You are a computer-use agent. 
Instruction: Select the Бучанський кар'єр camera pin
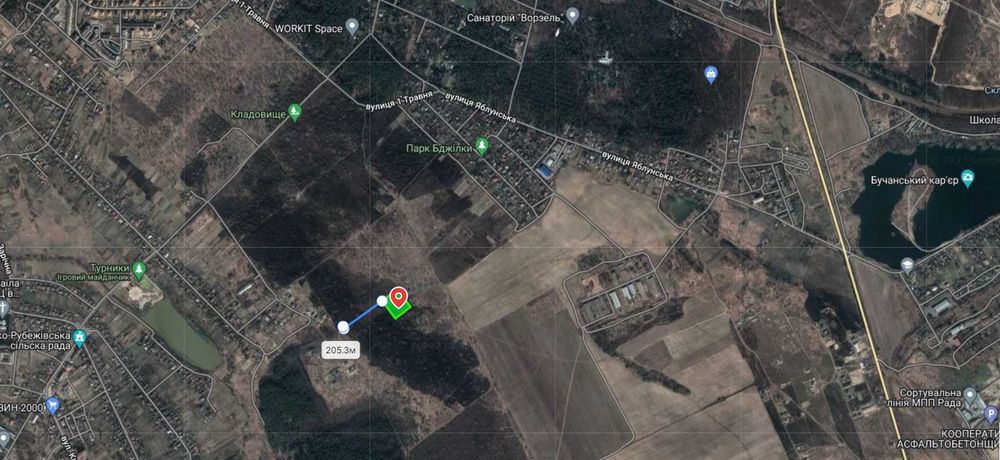tap(967, 178)
